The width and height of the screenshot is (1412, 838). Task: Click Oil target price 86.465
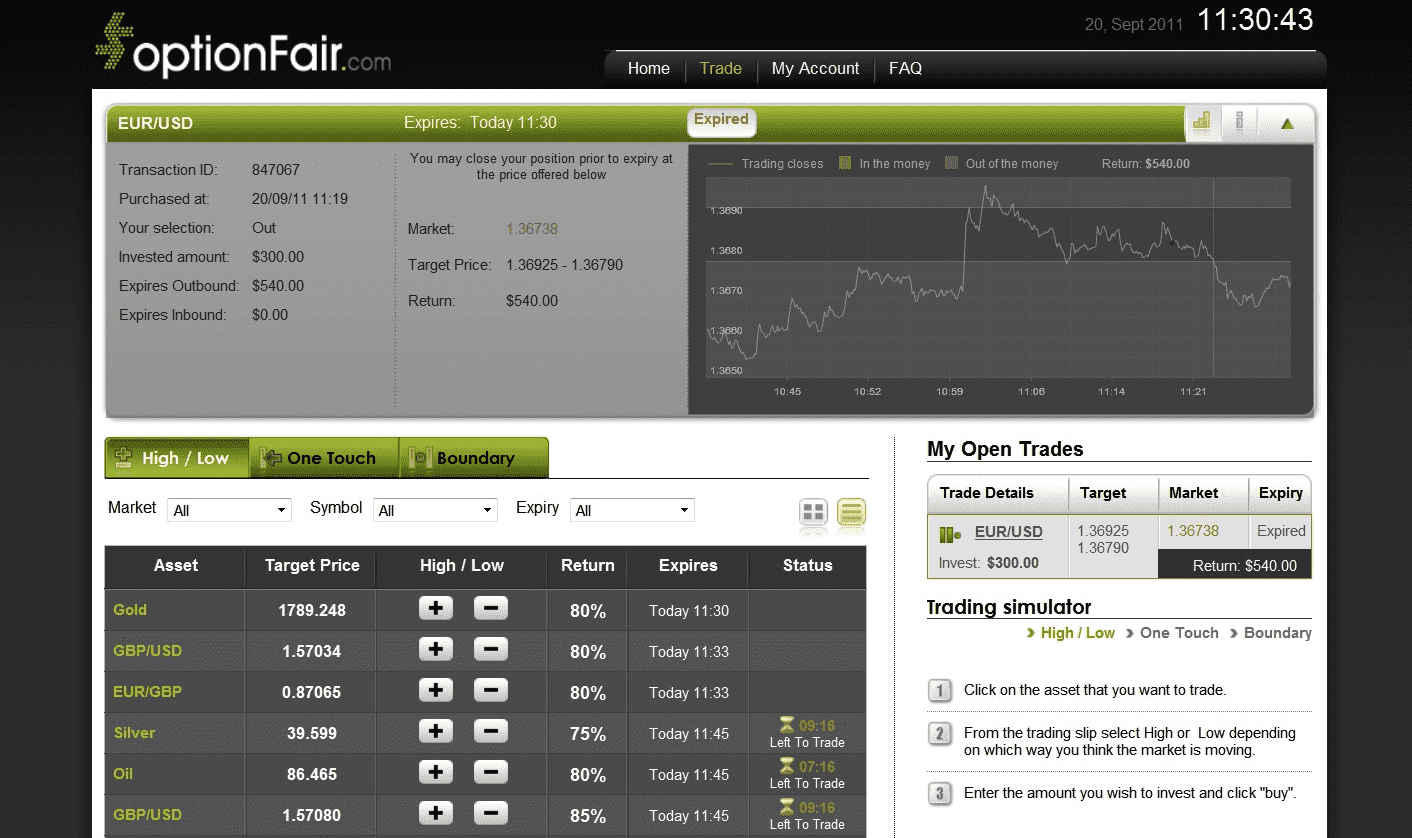(312, 774)
